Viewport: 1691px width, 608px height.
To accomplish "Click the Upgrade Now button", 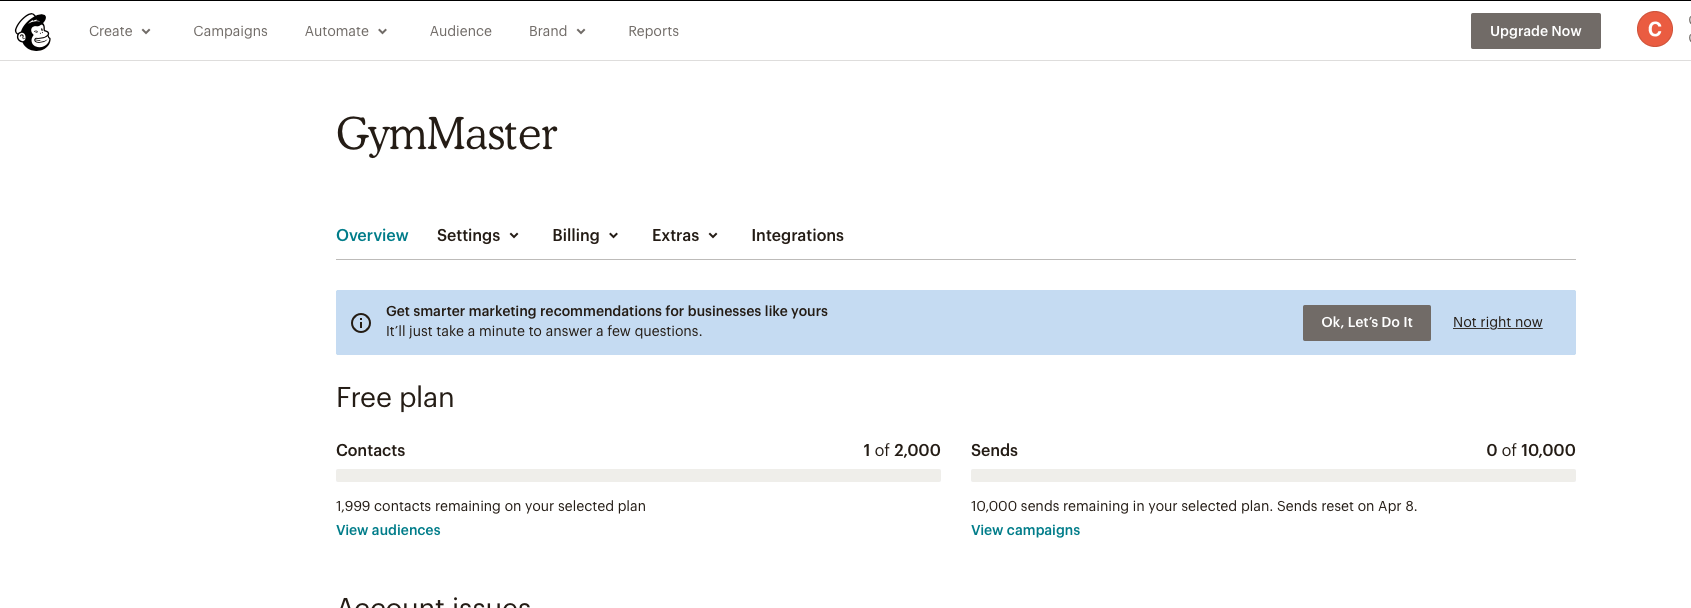I will pos(1535,31).
